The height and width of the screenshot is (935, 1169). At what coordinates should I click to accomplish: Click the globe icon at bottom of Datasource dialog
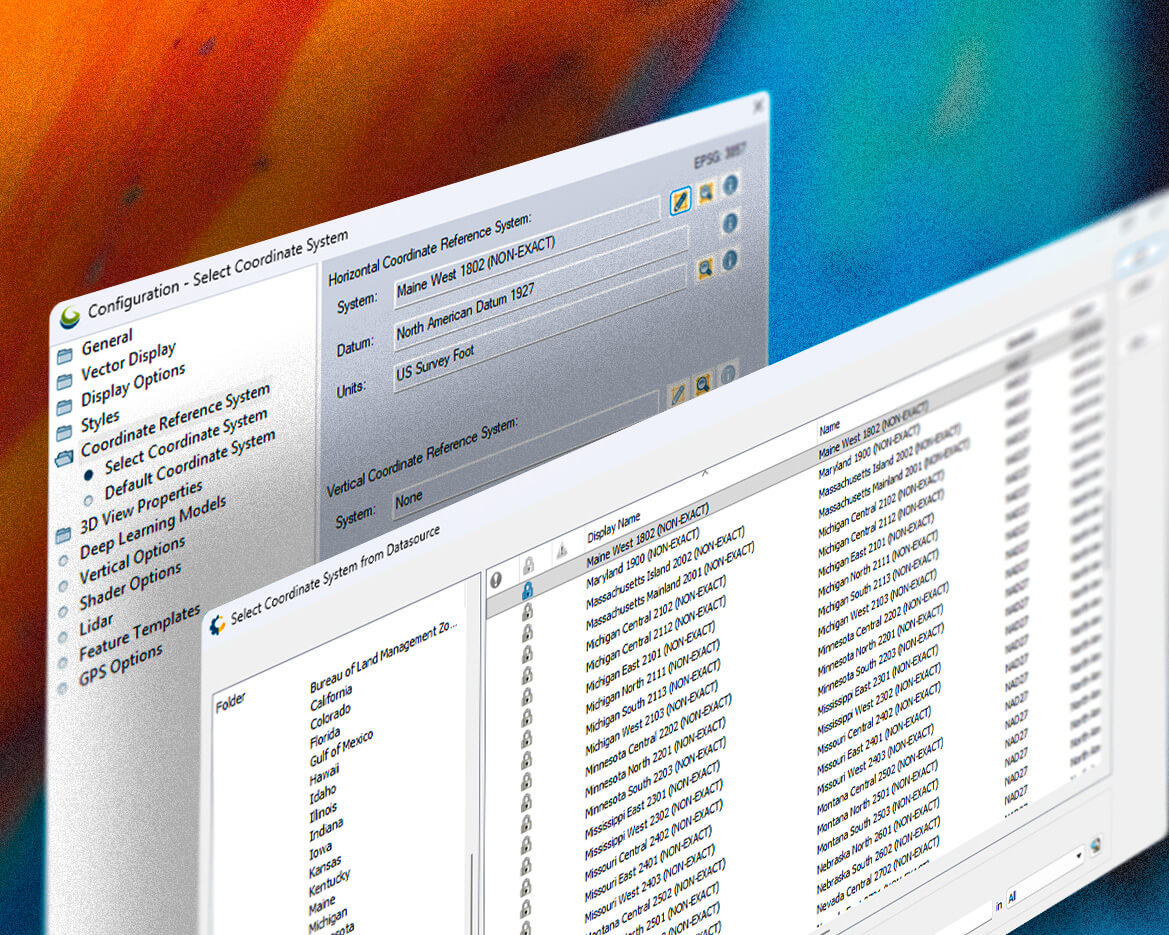point(1095,846)
